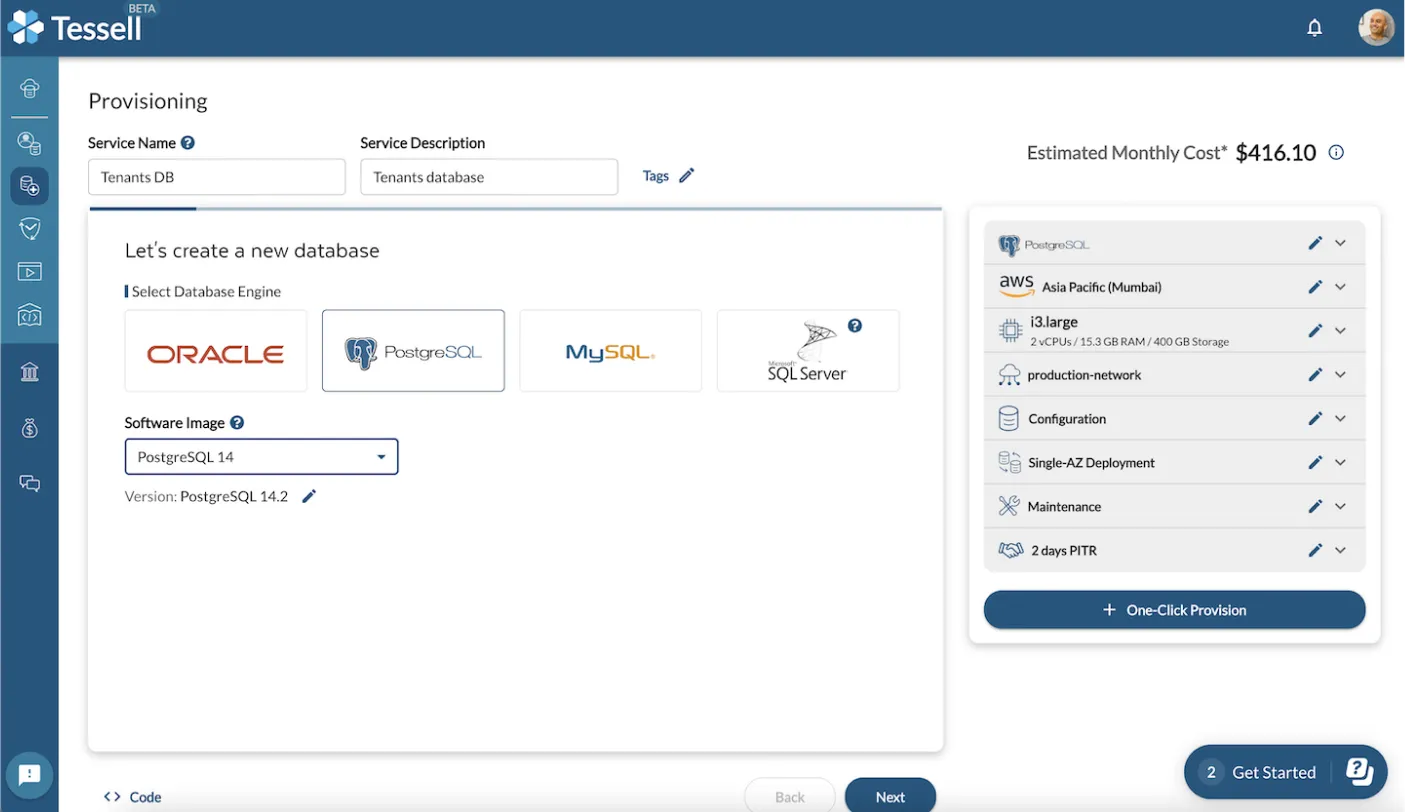Click the notification bell in the top bar
This screenshot has height=812, width=1405.
(1314, 27)
